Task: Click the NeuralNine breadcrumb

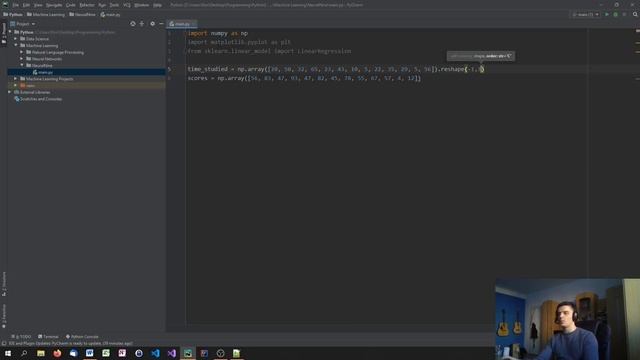Action: 82,14
